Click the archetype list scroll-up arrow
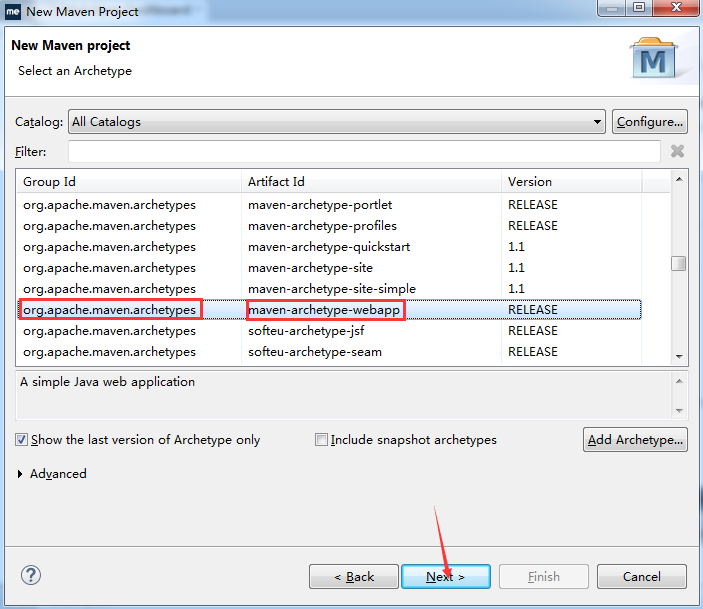This screenshot has height=609, width=703. (679, 179)
